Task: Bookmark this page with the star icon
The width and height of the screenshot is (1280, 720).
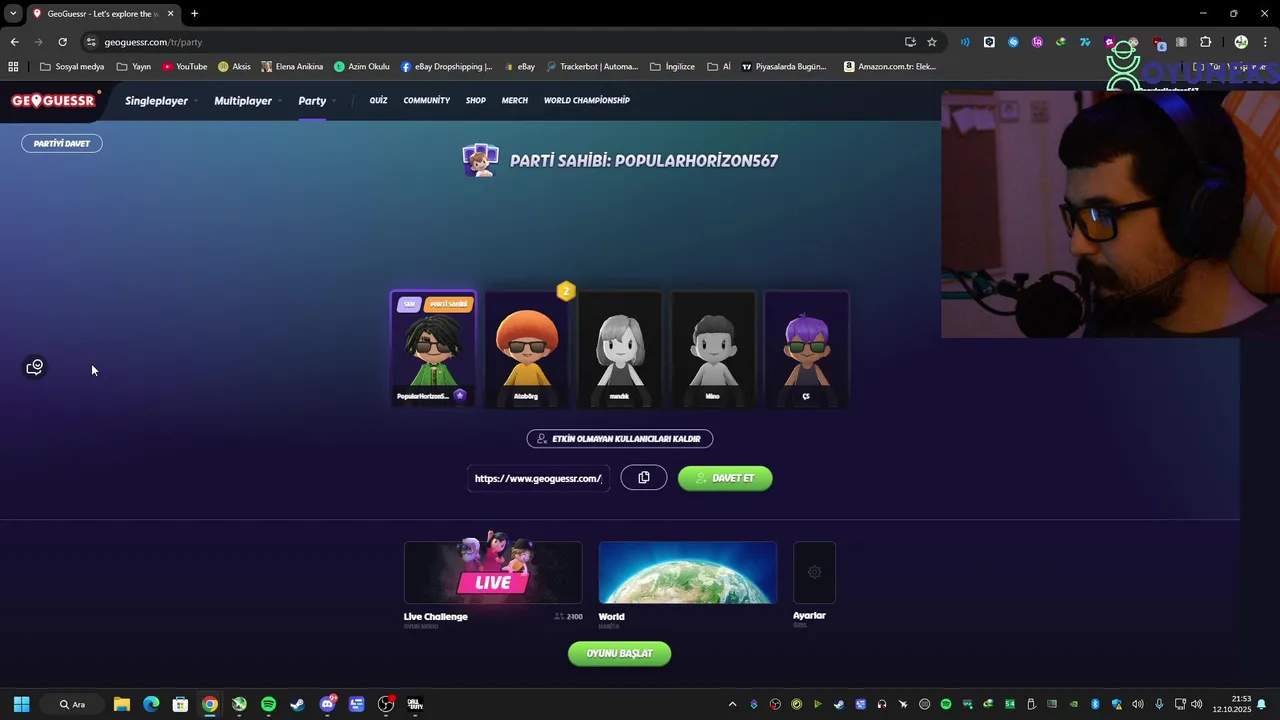Action: (x=932, y=42)
